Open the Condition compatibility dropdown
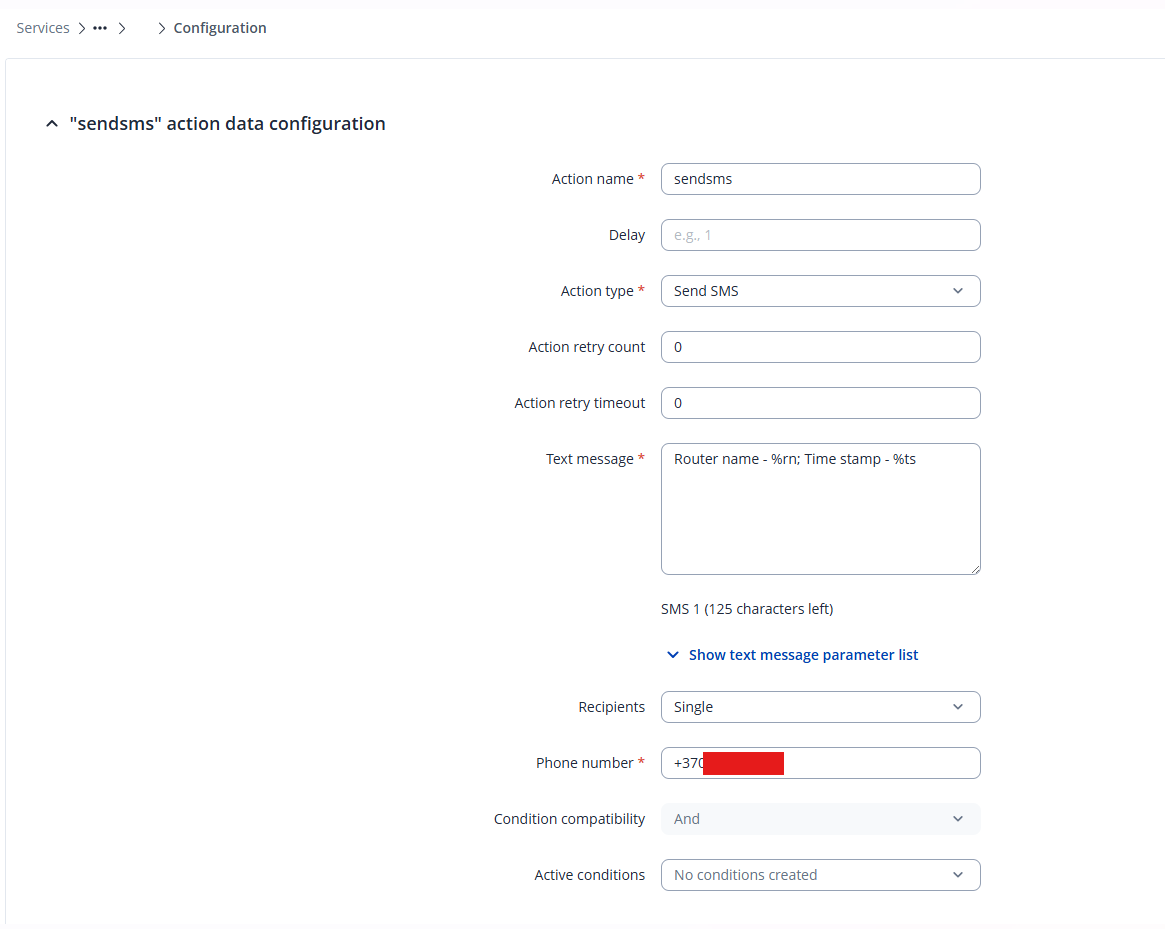Viewport: 1165px width, 929px height. 820,819
